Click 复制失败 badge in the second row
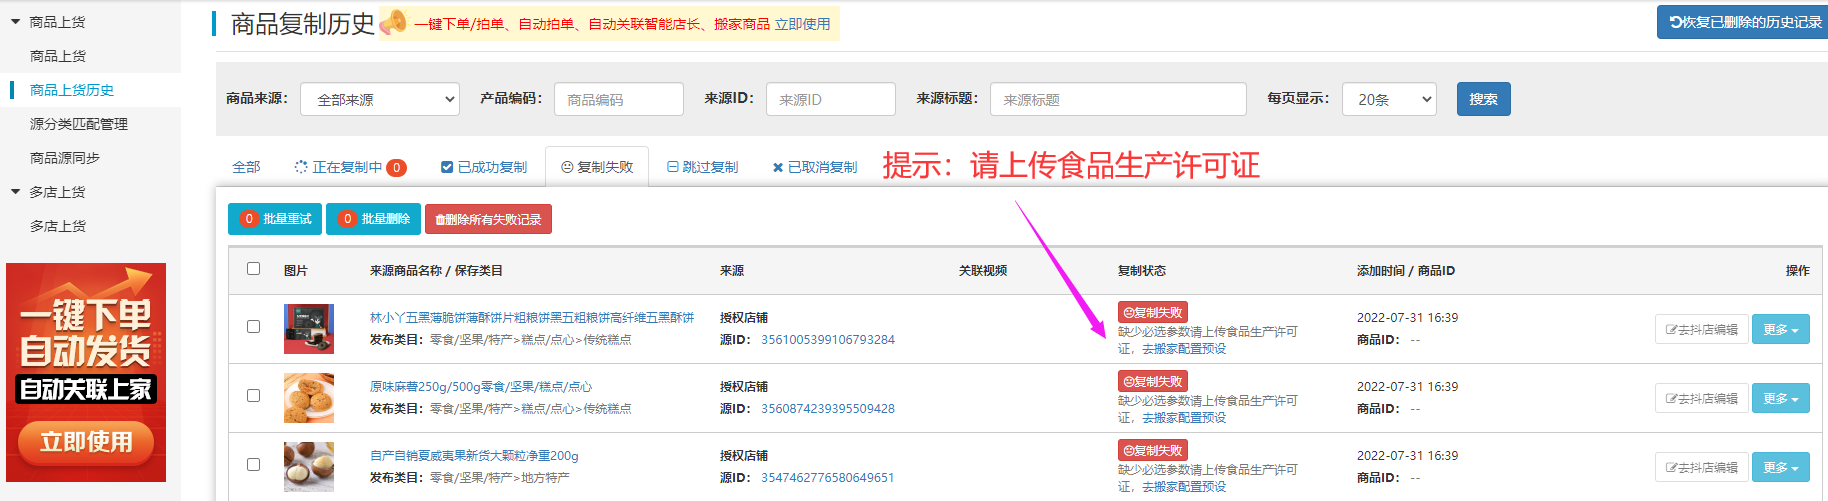The width and height of the screenshot is (1828, 501). [x=1152, y=381]
